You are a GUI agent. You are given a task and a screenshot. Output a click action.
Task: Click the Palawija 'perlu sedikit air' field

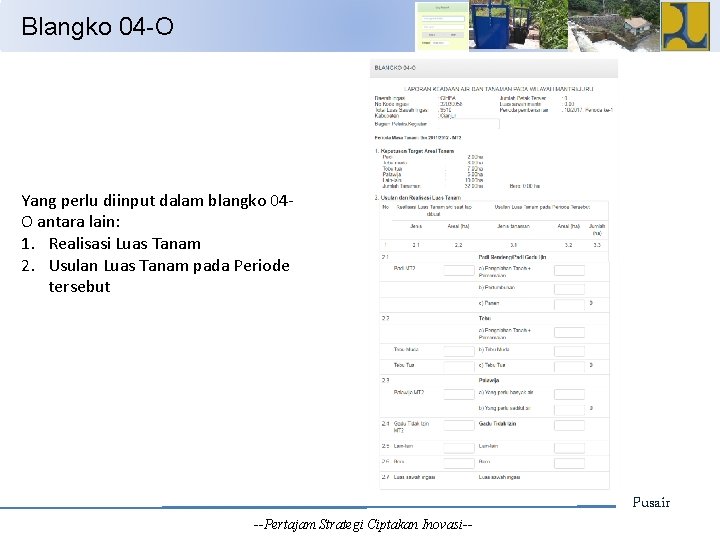tap(569, 410)
